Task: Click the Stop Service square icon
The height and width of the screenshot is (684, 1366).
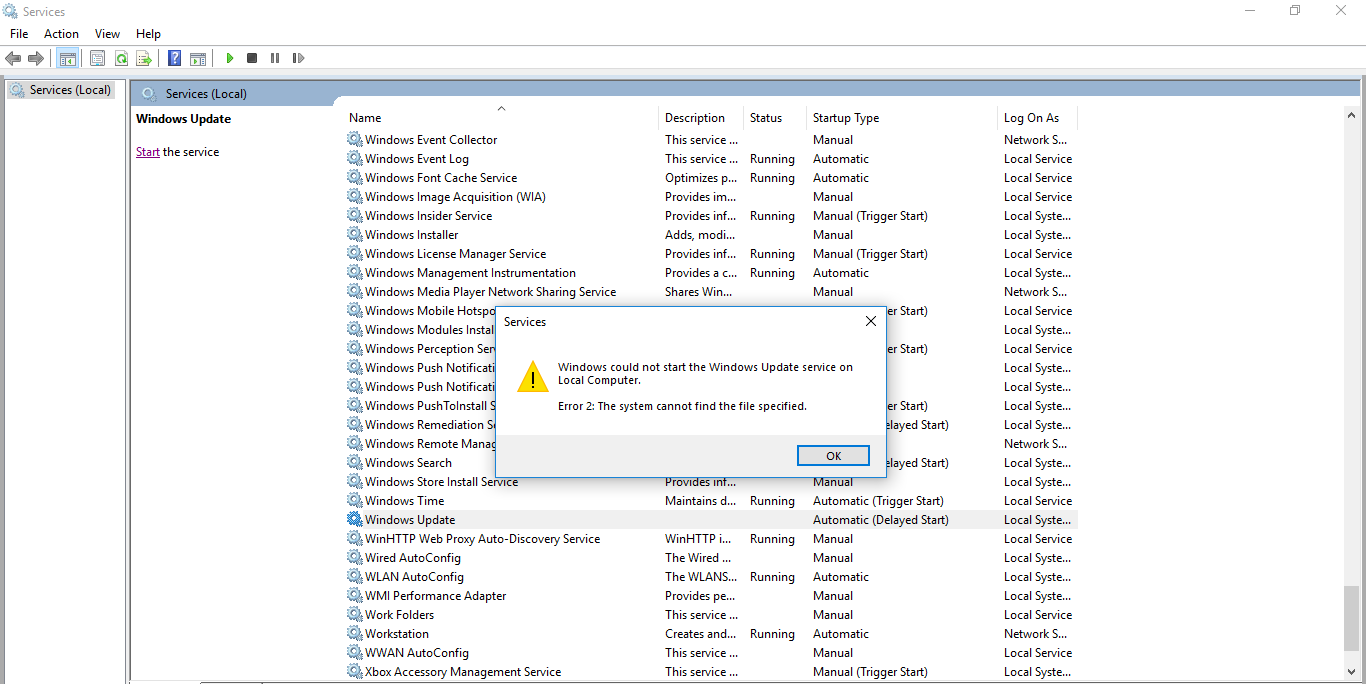Action: [x=252, y=58]
